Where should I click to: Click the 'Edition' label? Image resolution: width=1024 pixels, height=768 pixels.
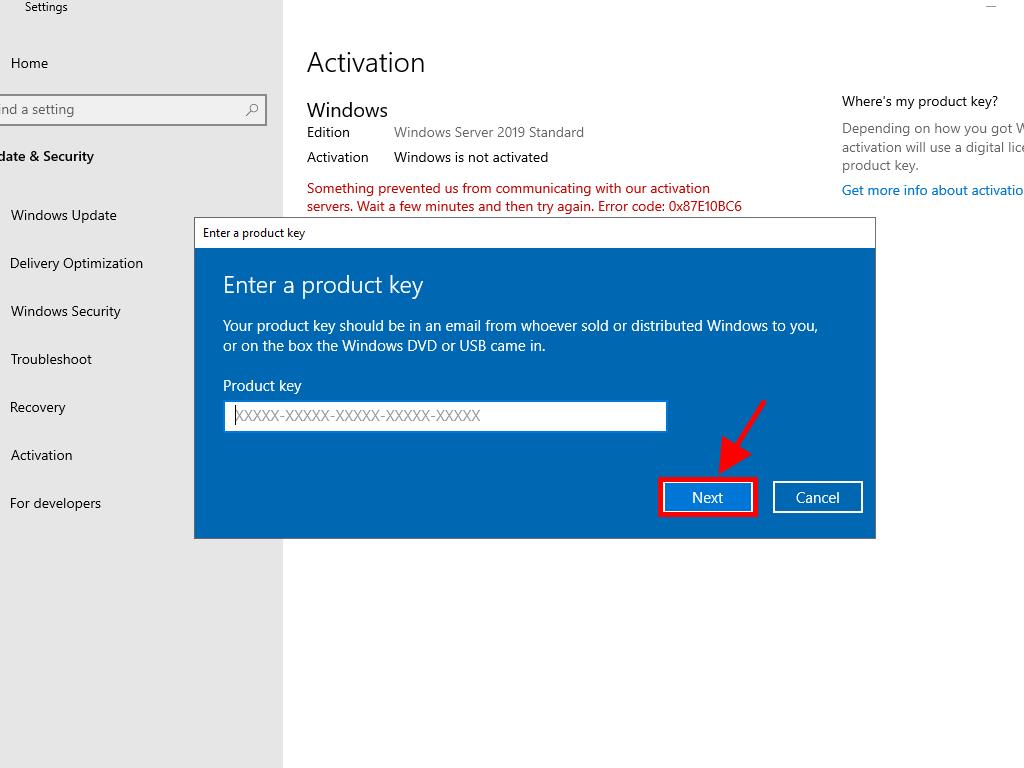tap(328, 133)
